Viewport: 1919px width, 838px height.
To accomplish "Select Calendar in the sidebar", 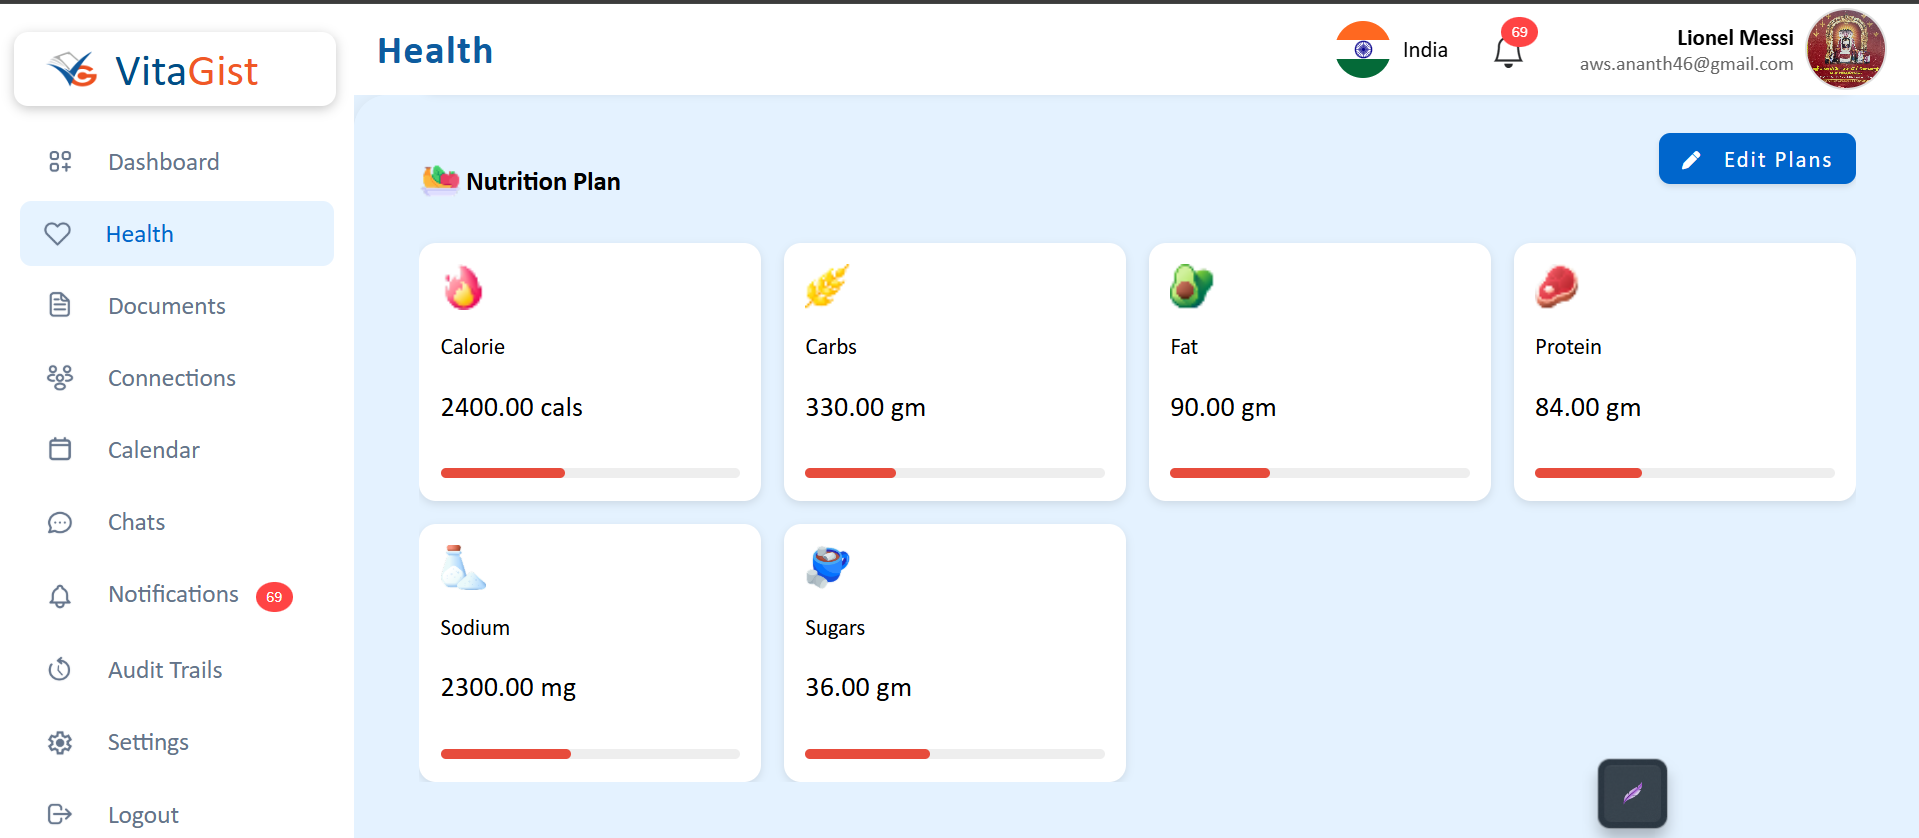I will (x=153, y=450).
